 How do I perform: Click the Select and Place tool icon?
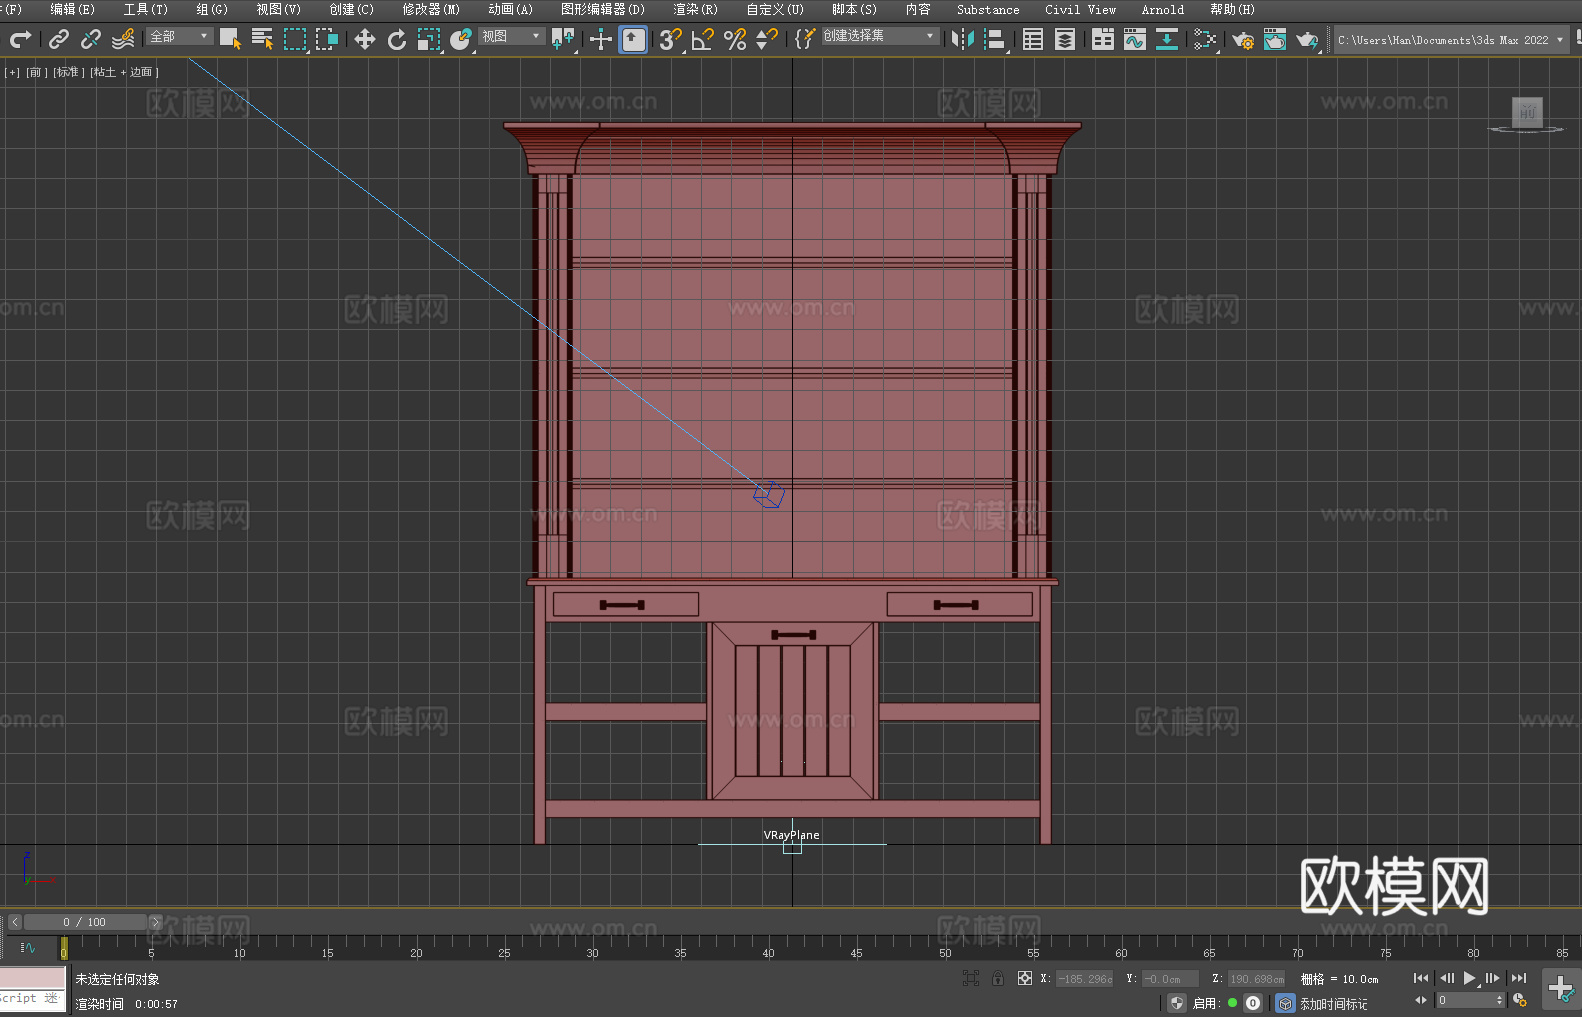[461, 39]
